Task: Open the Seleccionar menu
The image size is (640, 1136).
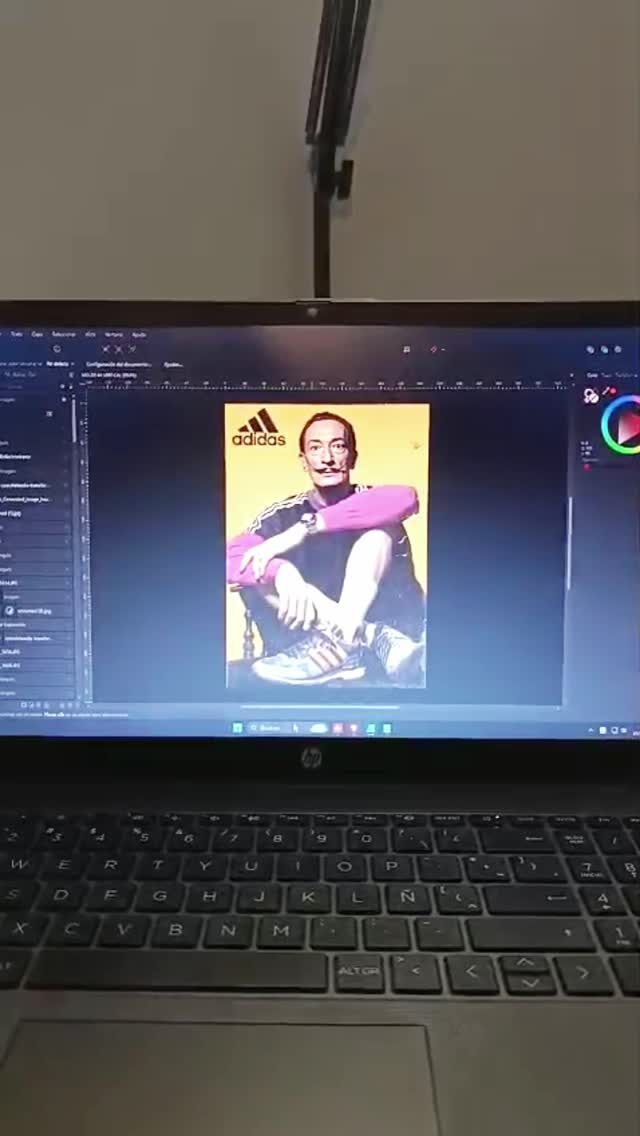Action: 64,335
